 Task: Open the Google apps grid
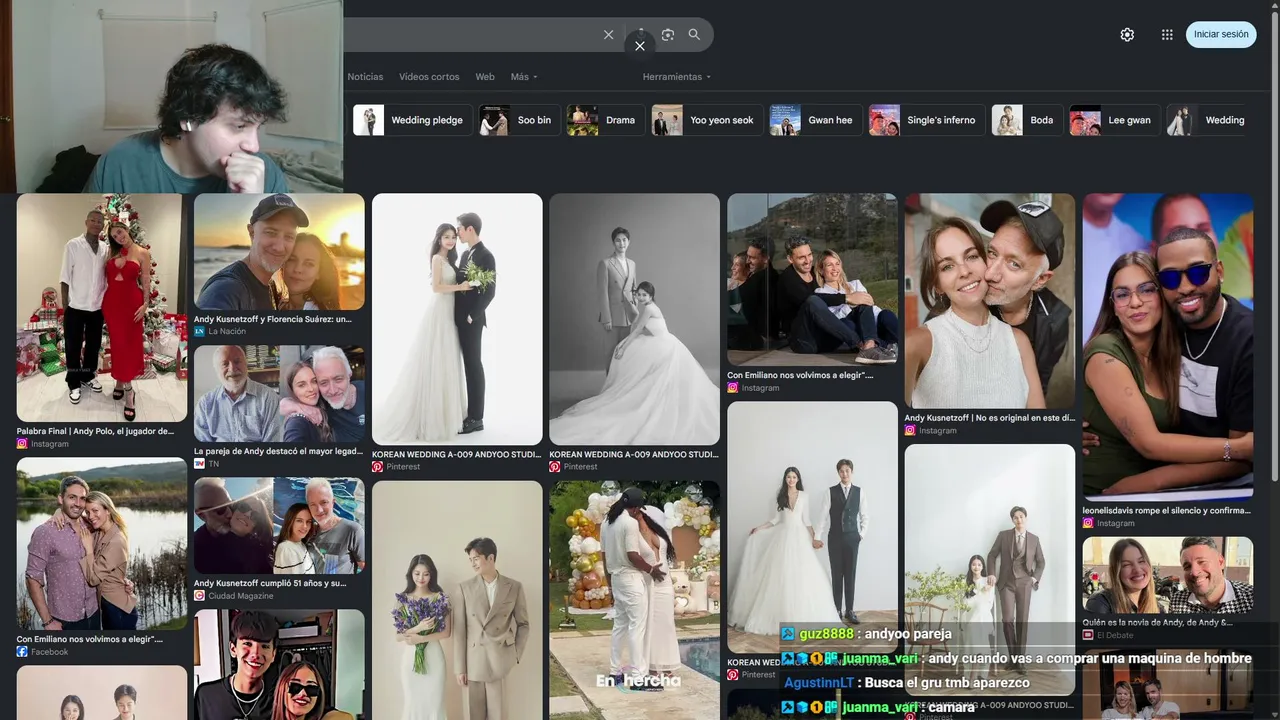click(x=1167, y=34)
